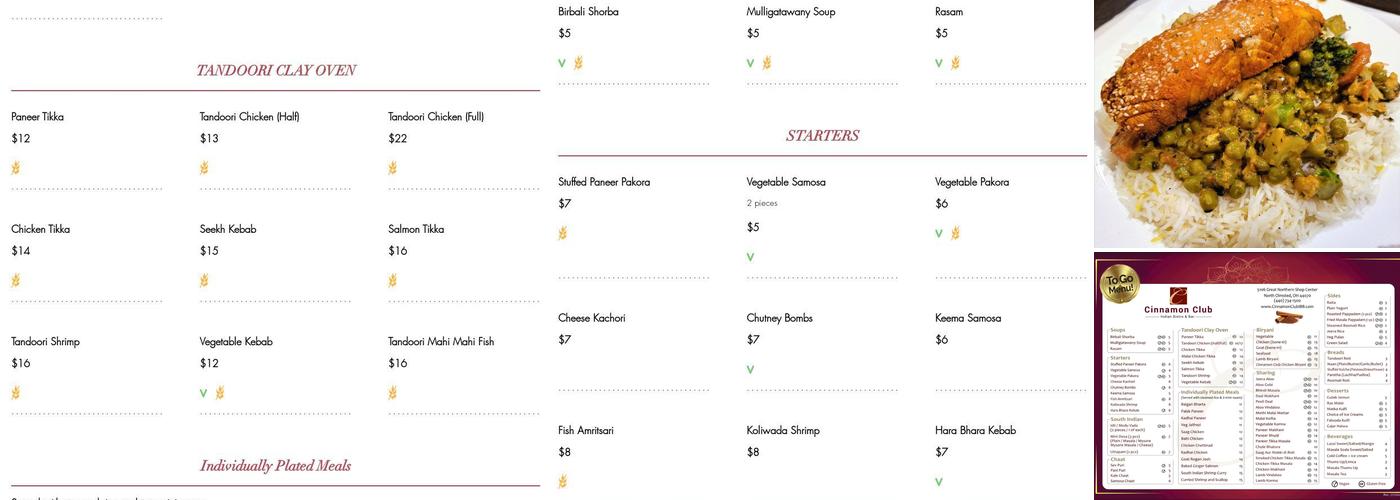Select the Keema Samosa item name
The image size is (1400, 500).
[967, 318]
